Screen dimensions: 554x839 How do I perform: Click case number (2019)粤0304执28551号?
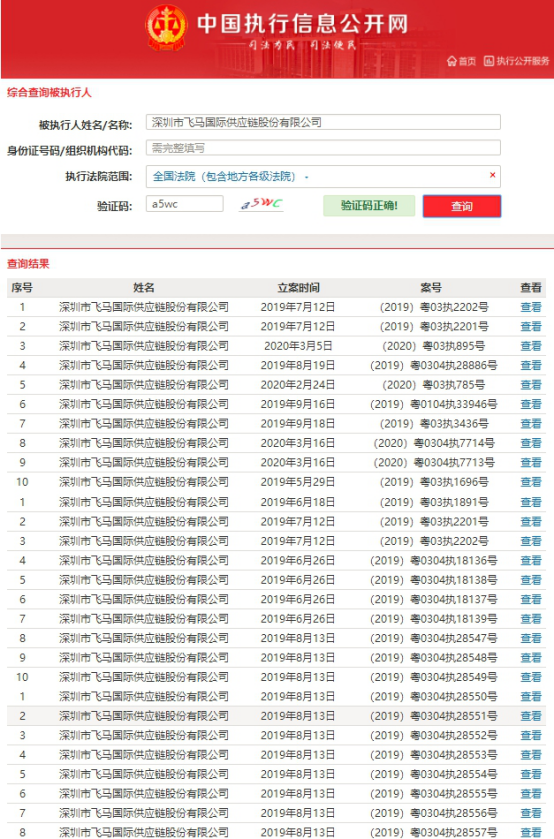coord(434,716)
